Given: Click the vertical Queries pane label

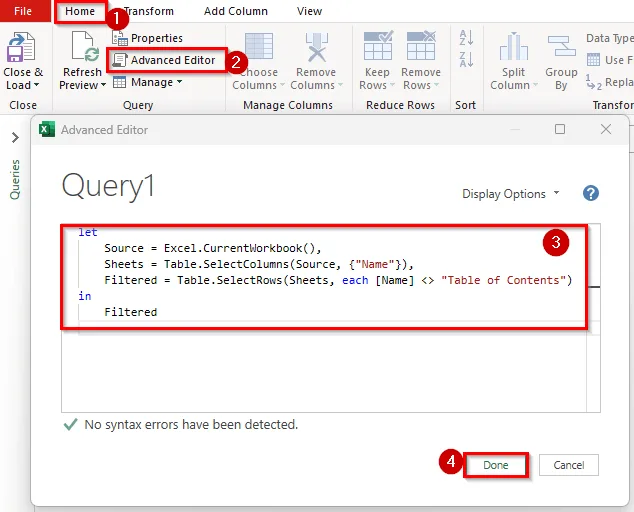Looking at the screenshot, I should point(15,180).
